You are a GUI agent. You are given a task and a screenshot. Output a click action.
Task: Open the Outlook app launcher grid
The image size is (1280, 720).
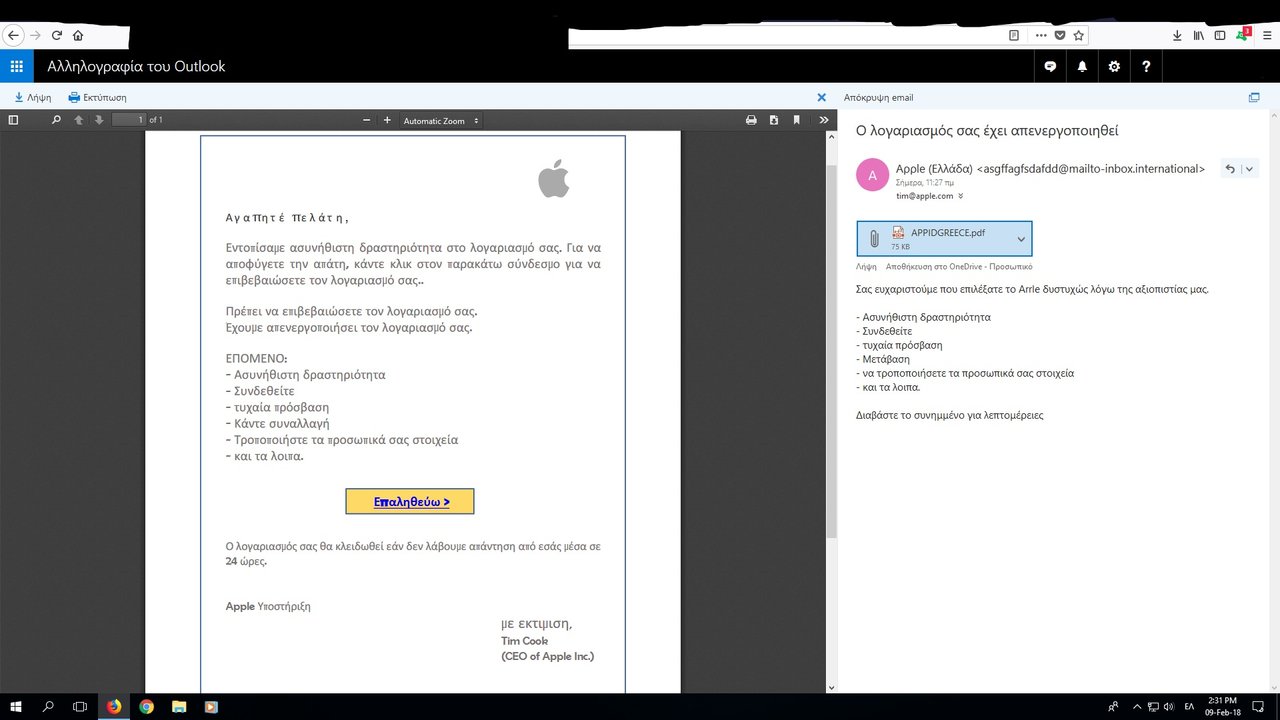pos(16,67)
